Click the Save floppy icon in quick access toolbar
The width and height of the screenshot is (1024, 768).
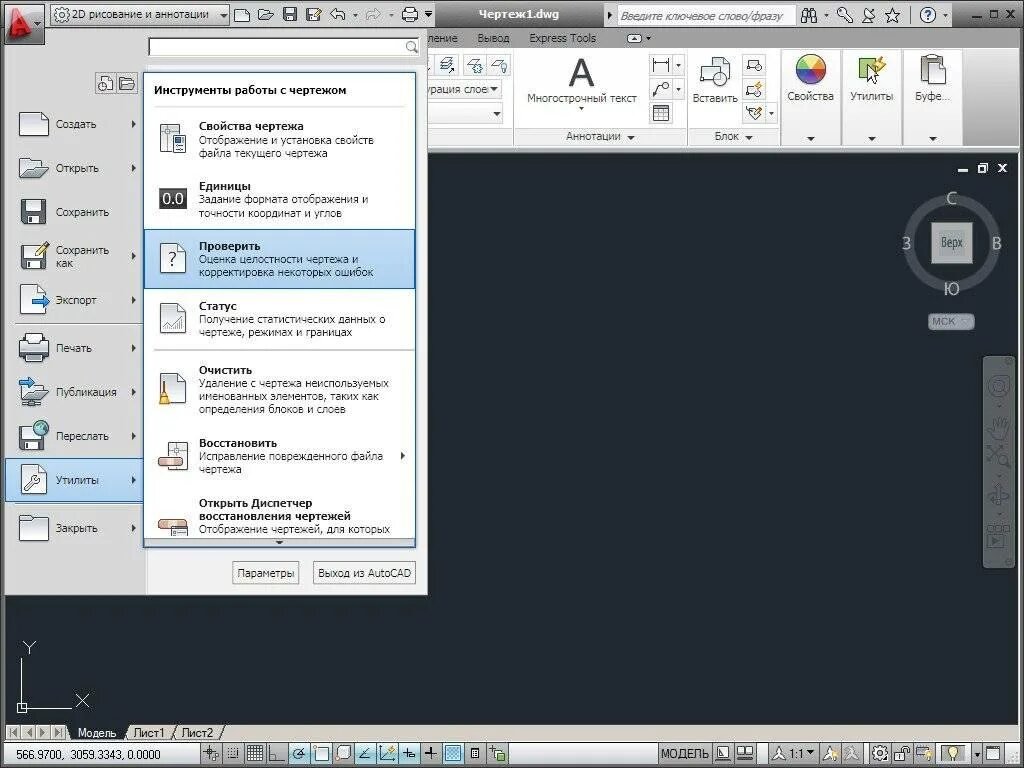point(289,14)
